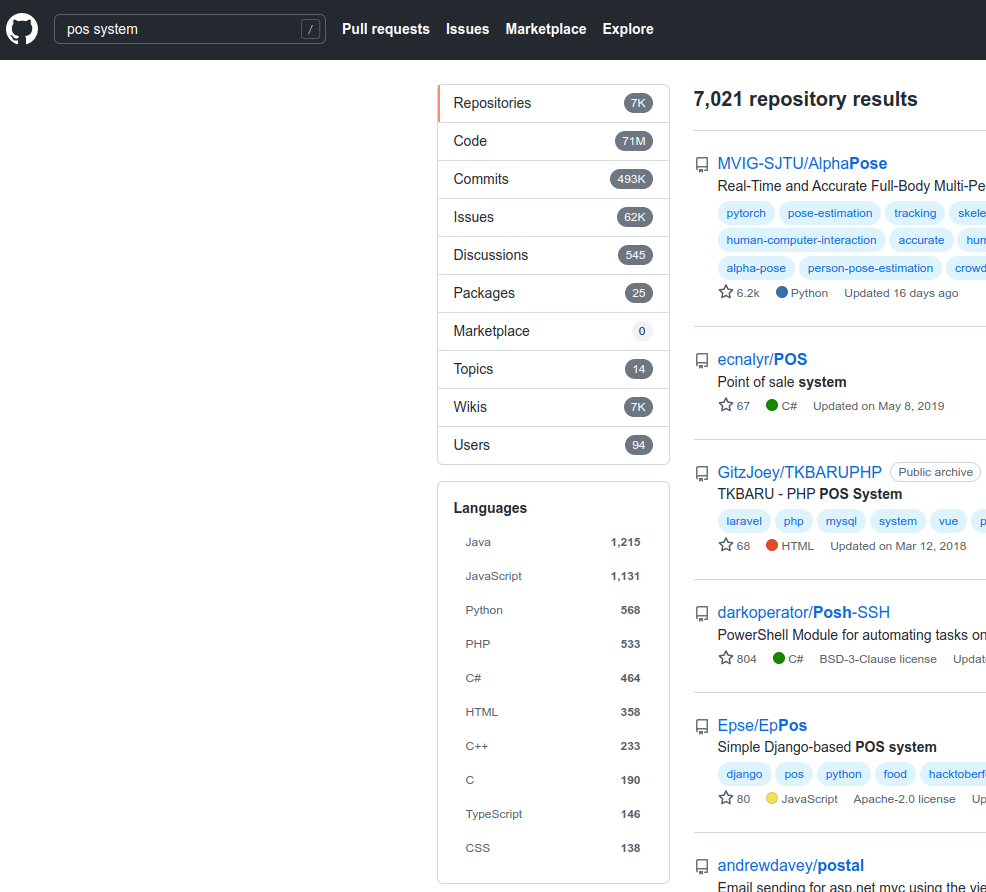Click the star icon showing 80 on EpPos
This screenshot has height=892, width=986.
click(726, 798)
